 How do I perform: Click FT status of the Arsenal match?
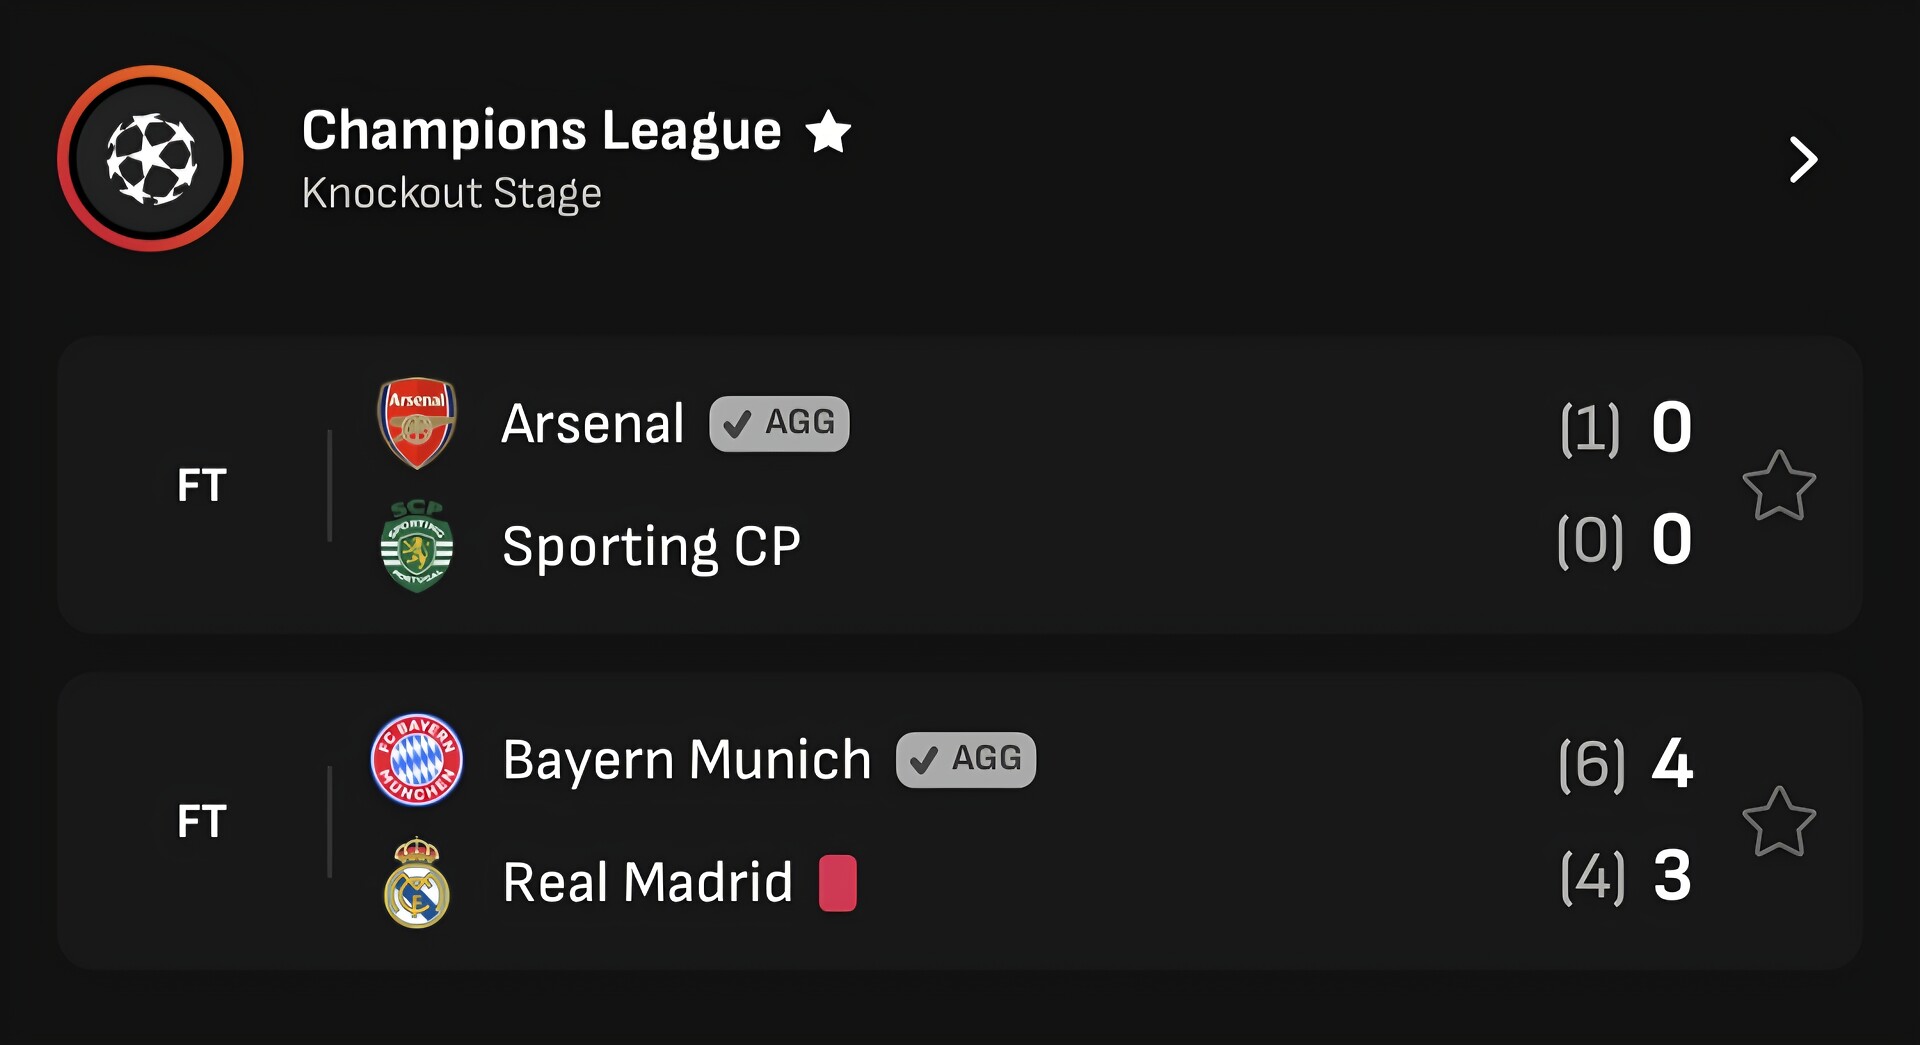coord(202,486)
